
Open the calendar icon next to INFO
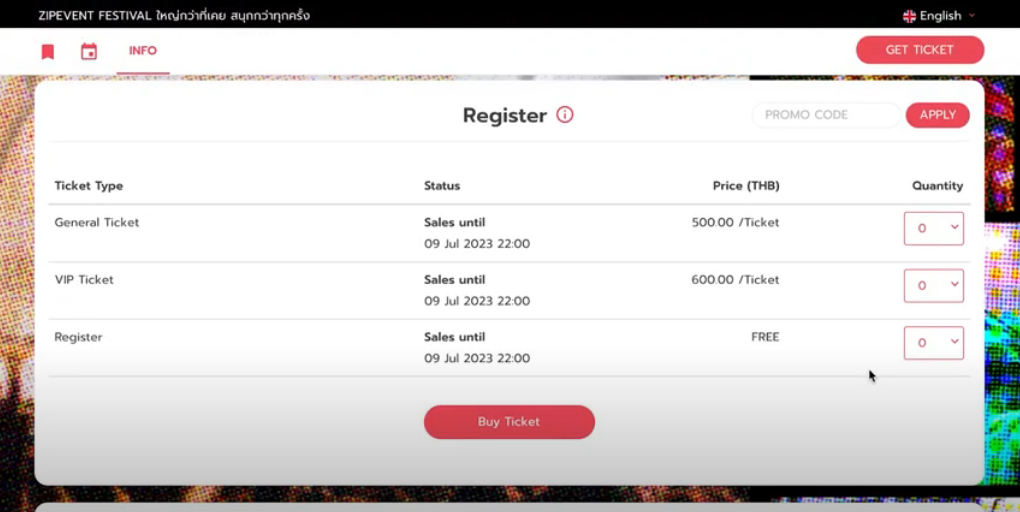point(89,52)
